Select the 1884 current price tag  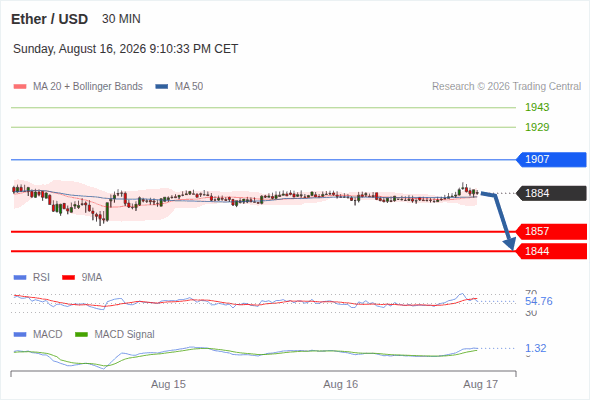point(551,193)
